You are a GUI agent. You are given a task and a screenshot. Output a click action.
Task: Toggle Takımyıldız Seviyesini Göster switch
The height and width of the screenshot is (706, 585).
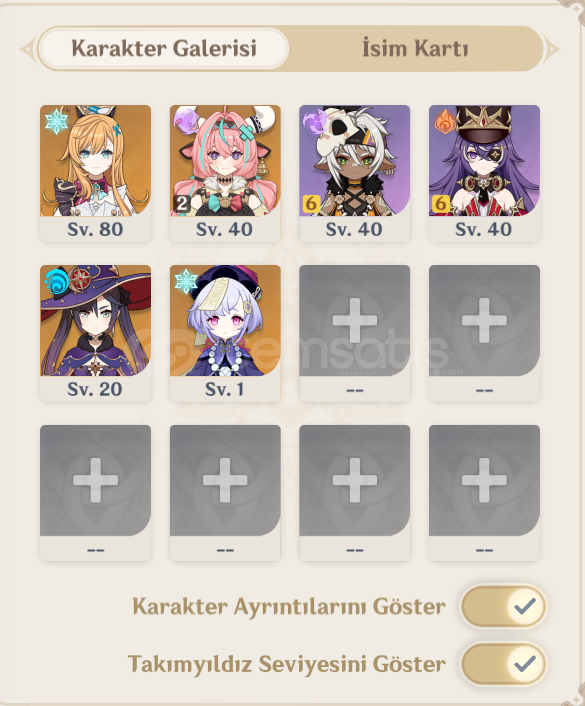[x=503, y=664]
